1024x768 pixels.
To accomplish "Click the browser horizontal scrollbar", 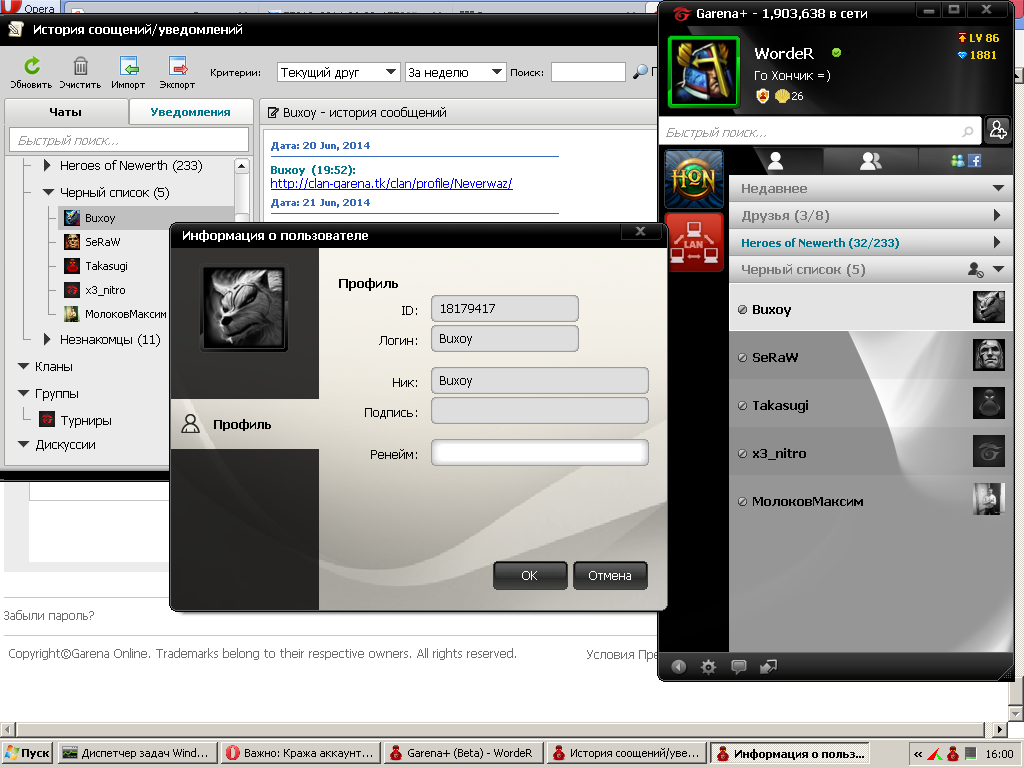I will pos(500,729).
